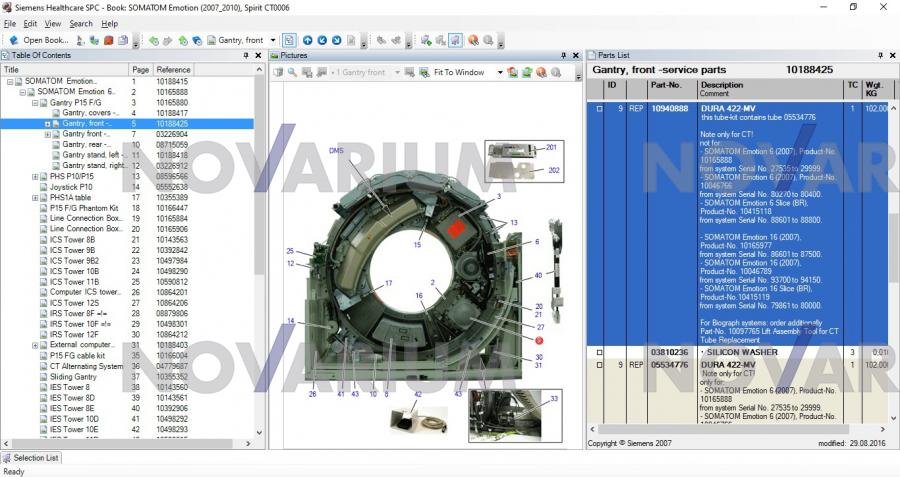Open the View menu
The image size is (900, 477).
[x=53, y=23]
